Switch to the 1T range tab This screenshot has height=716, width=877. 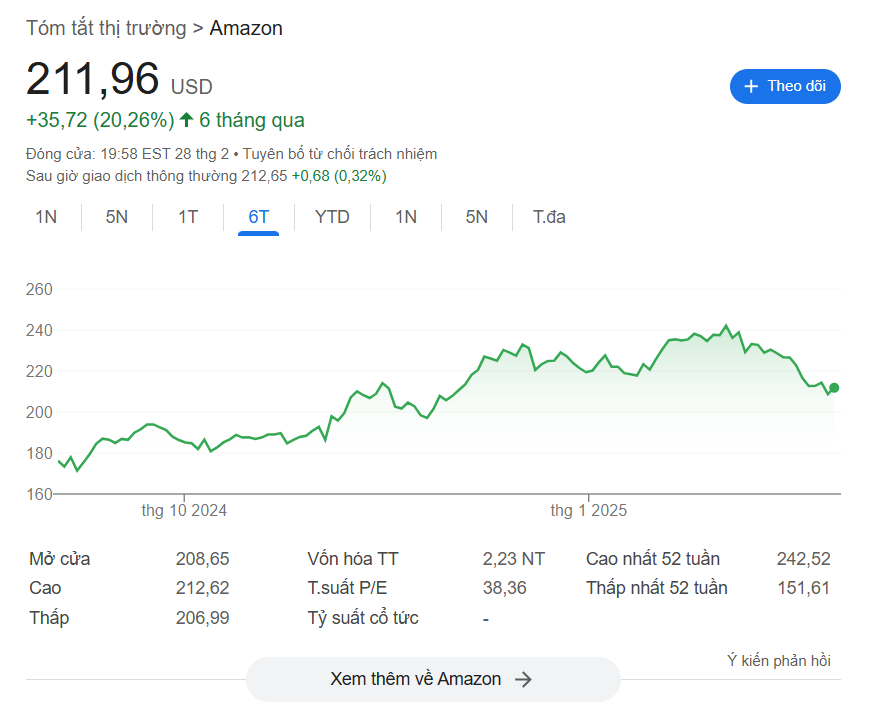click(x=188, y=217)
